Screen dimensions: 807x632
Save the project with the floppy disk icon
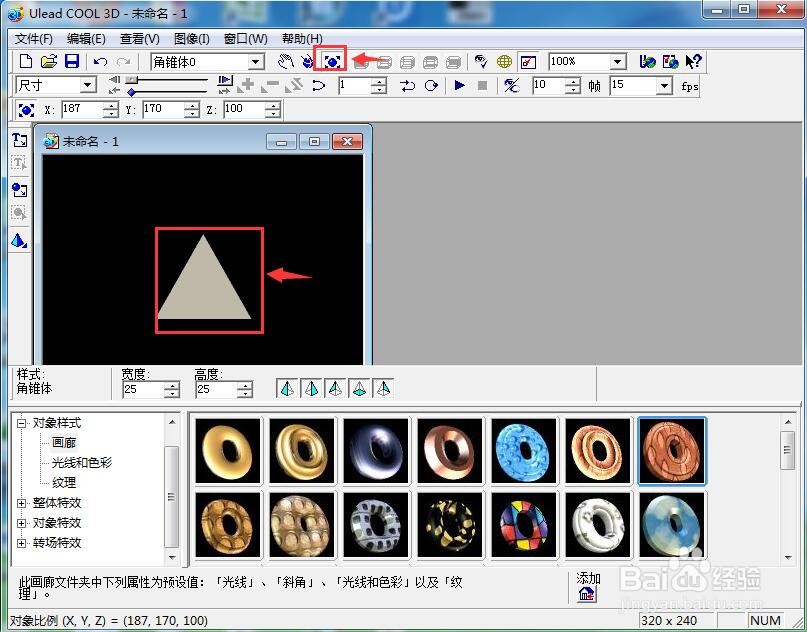pyautogui.click(x=72, y=62)
